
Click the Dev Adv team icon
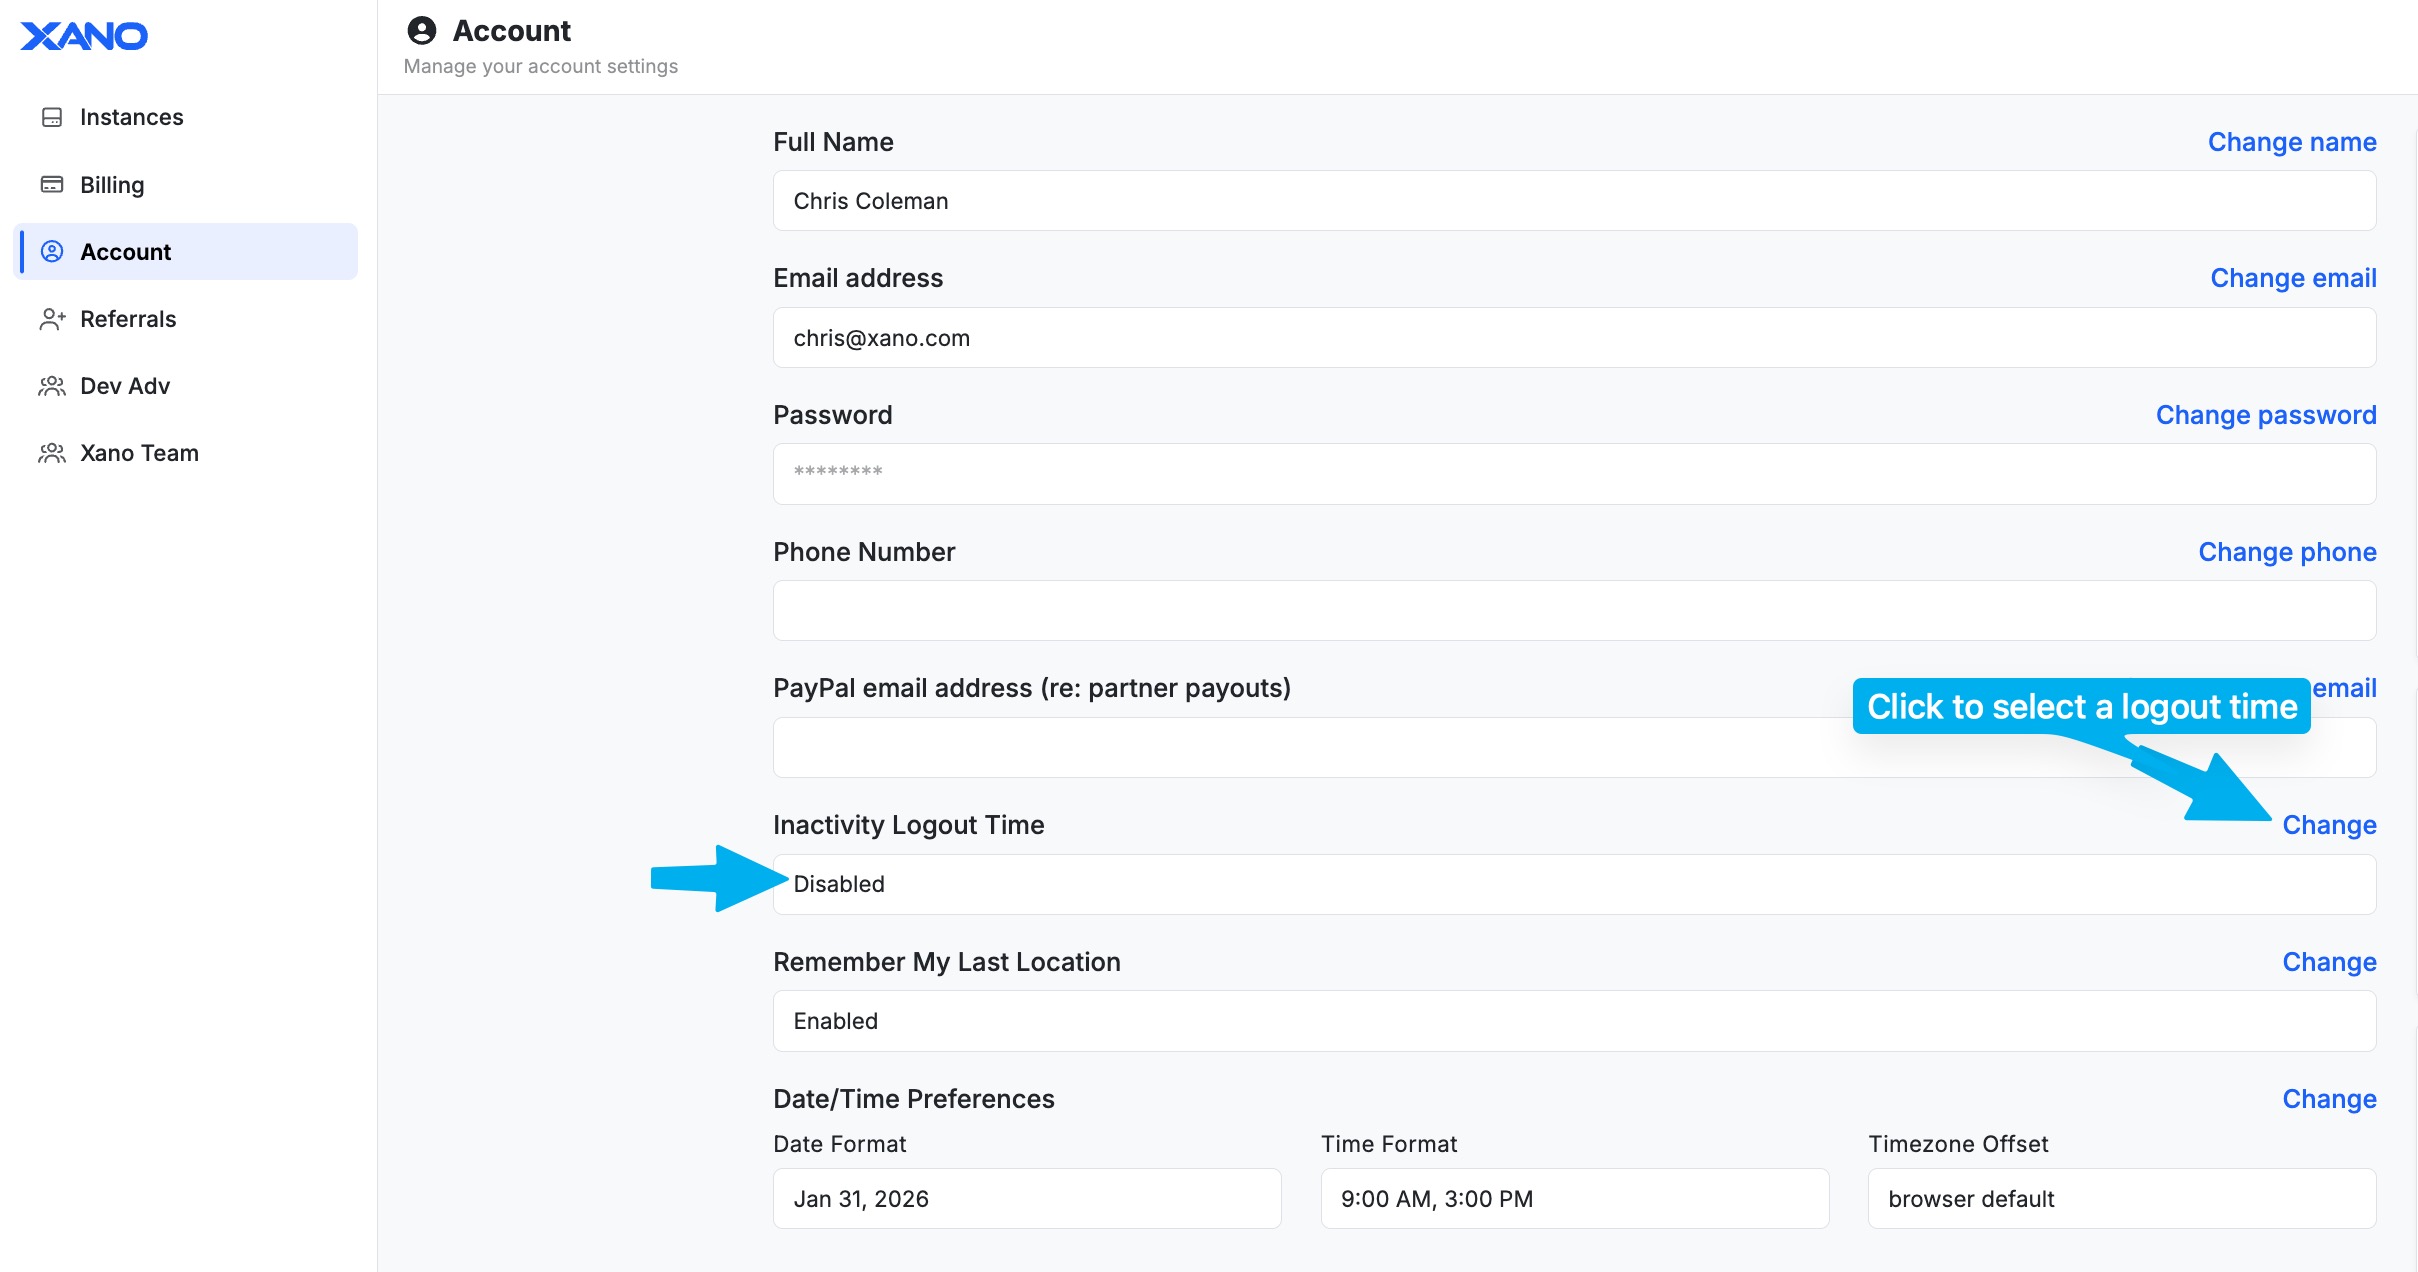point(52,386)
